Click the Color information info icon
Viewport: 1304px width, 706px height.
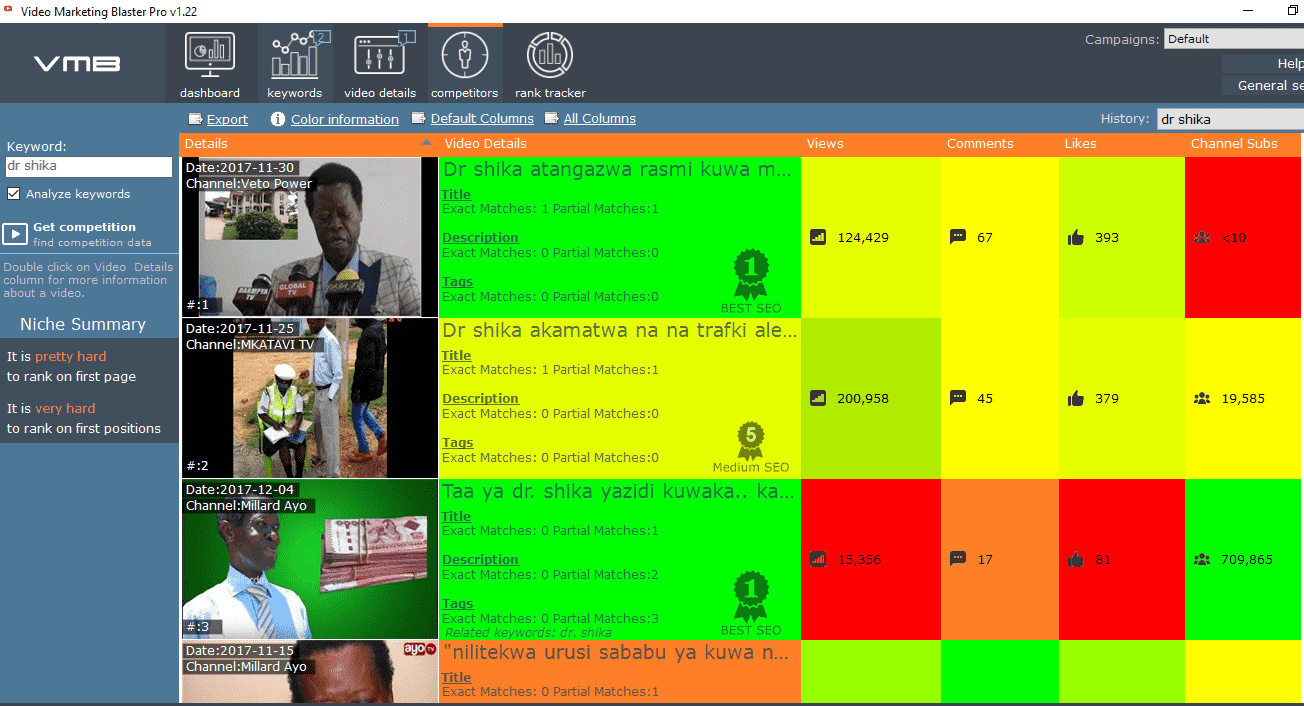click(x=278, y=119)
